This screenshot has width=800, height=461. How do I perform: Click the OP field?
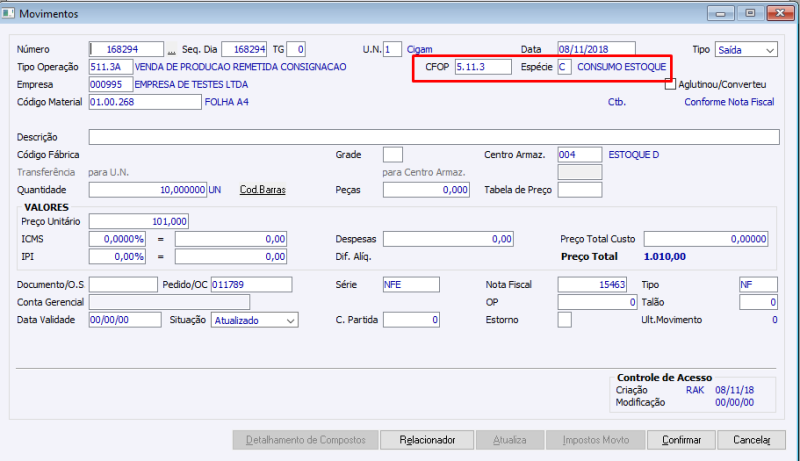pos(597,302)
